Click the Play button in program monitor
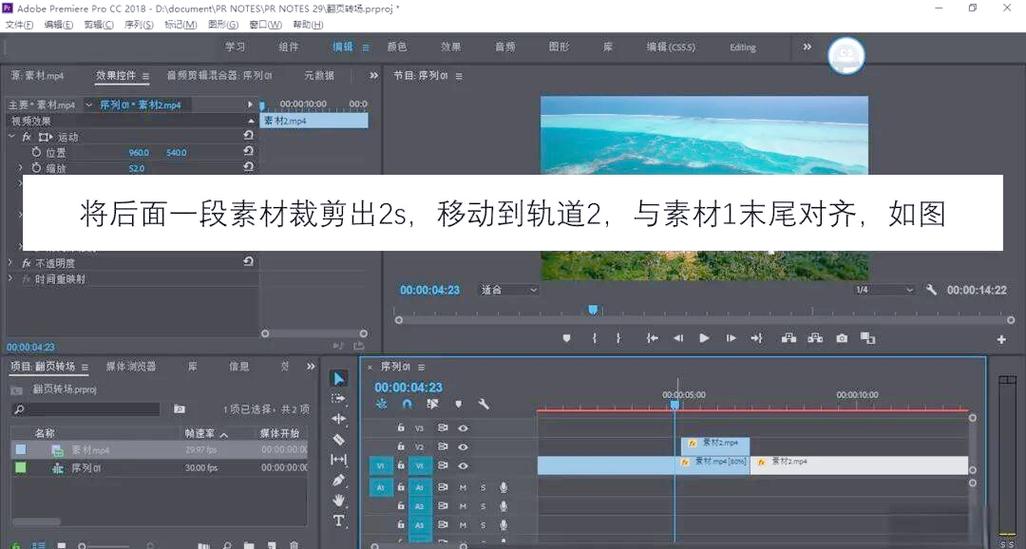Image resolution: width=1026 pixels, height=549 pixels. pyautogui.click(x=704, y=338)
